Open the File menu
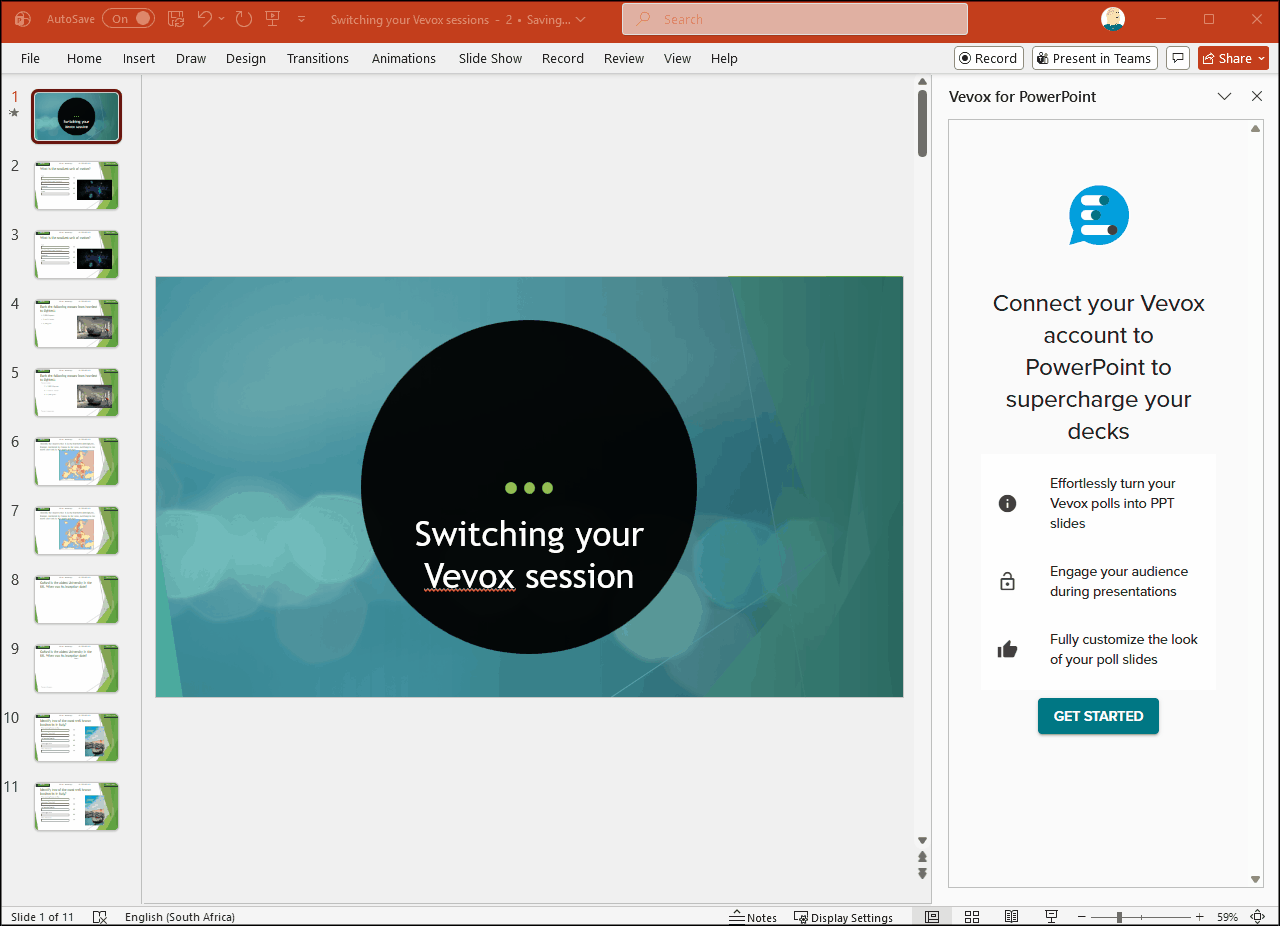This screenshot has height=926, width=1280. click(x=30, y=58)
